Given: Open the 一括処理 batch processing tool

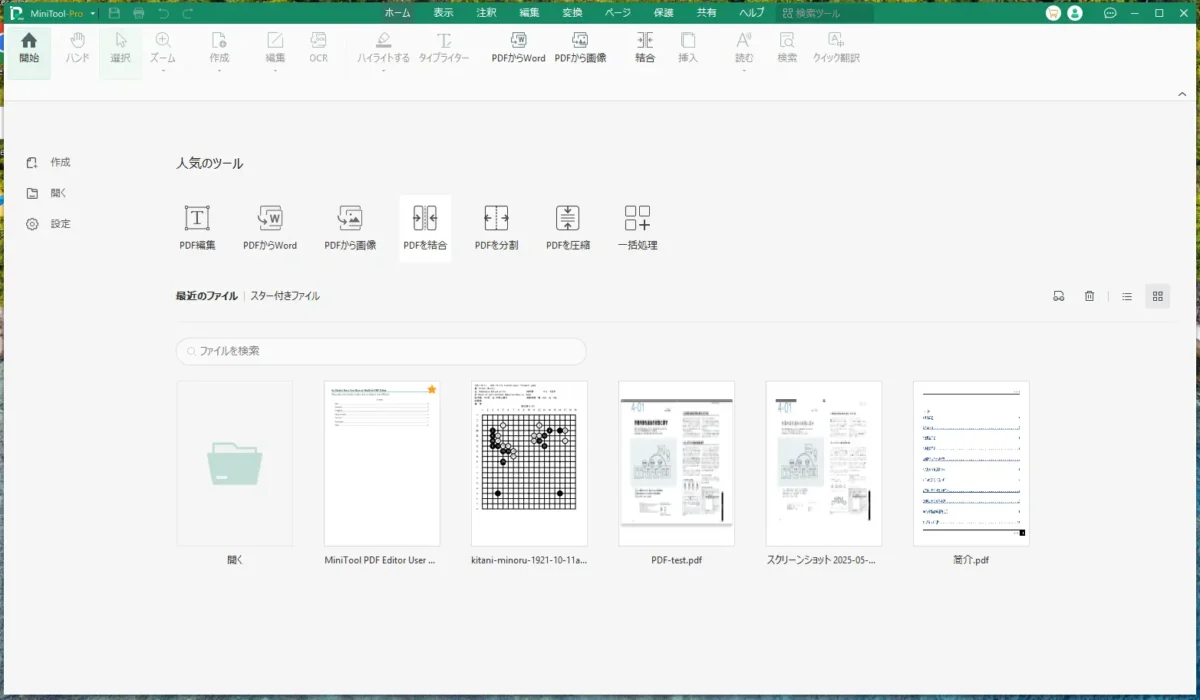Looking at the screenshot, I should point(638,228).
